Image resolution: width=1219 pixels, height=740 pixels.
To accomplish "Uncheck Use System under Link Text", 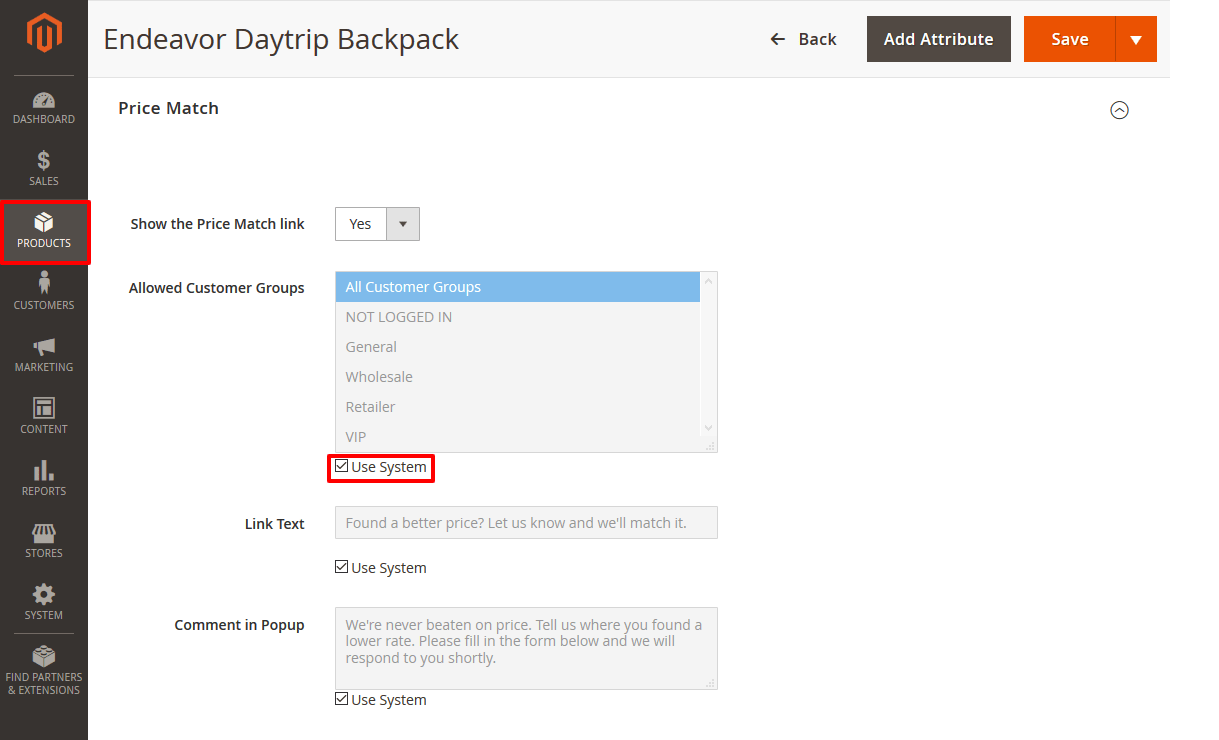I will 342,568.
